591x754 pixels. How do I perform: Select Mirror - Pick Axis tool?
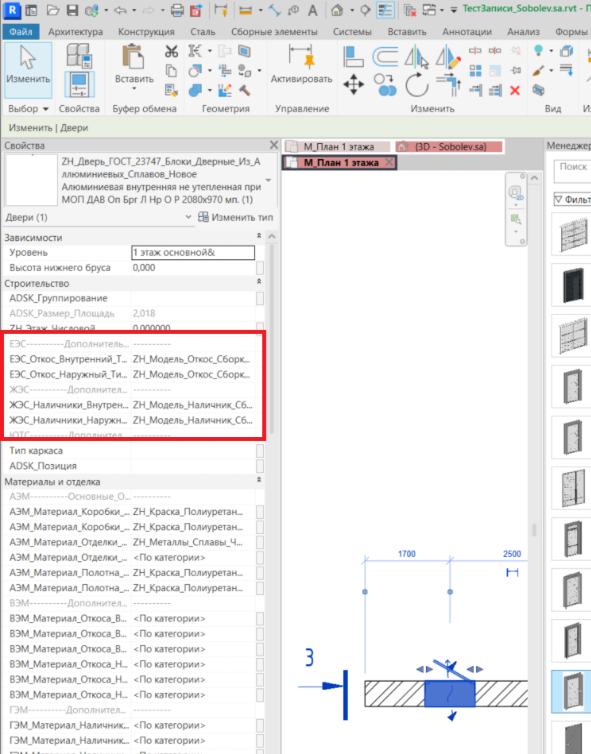[x=416, y=57]
